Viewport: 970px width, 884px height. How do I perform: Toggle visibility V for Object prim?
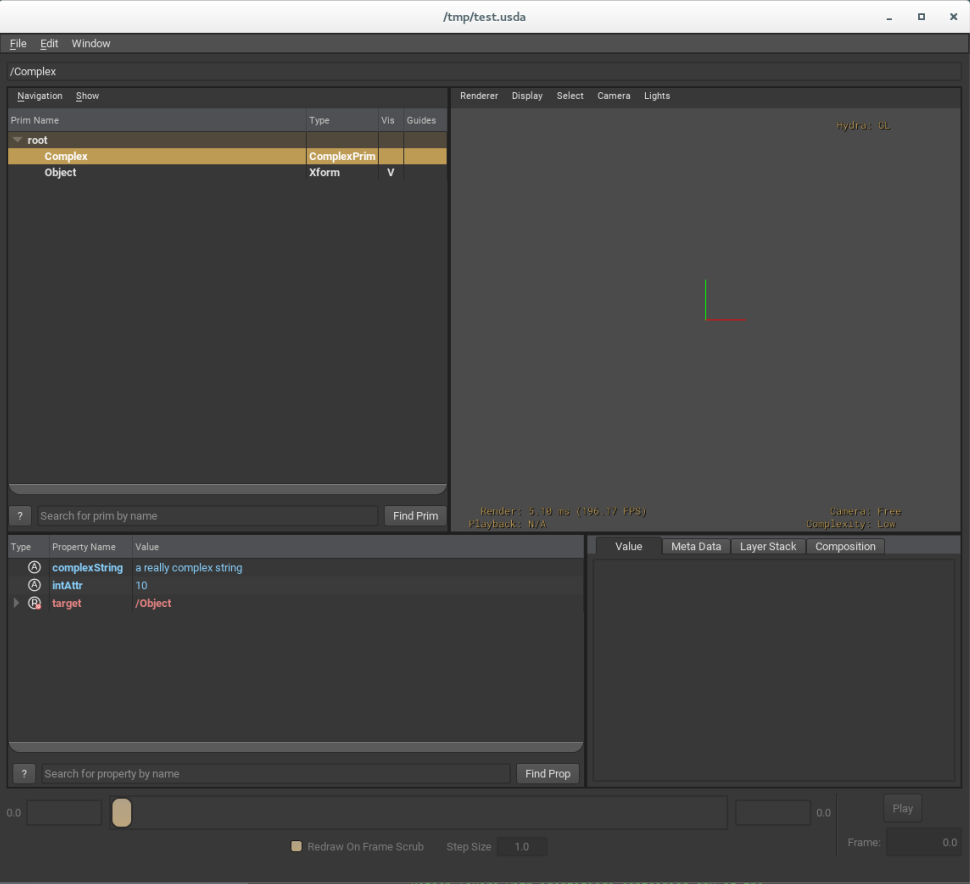tap(390, 173)
